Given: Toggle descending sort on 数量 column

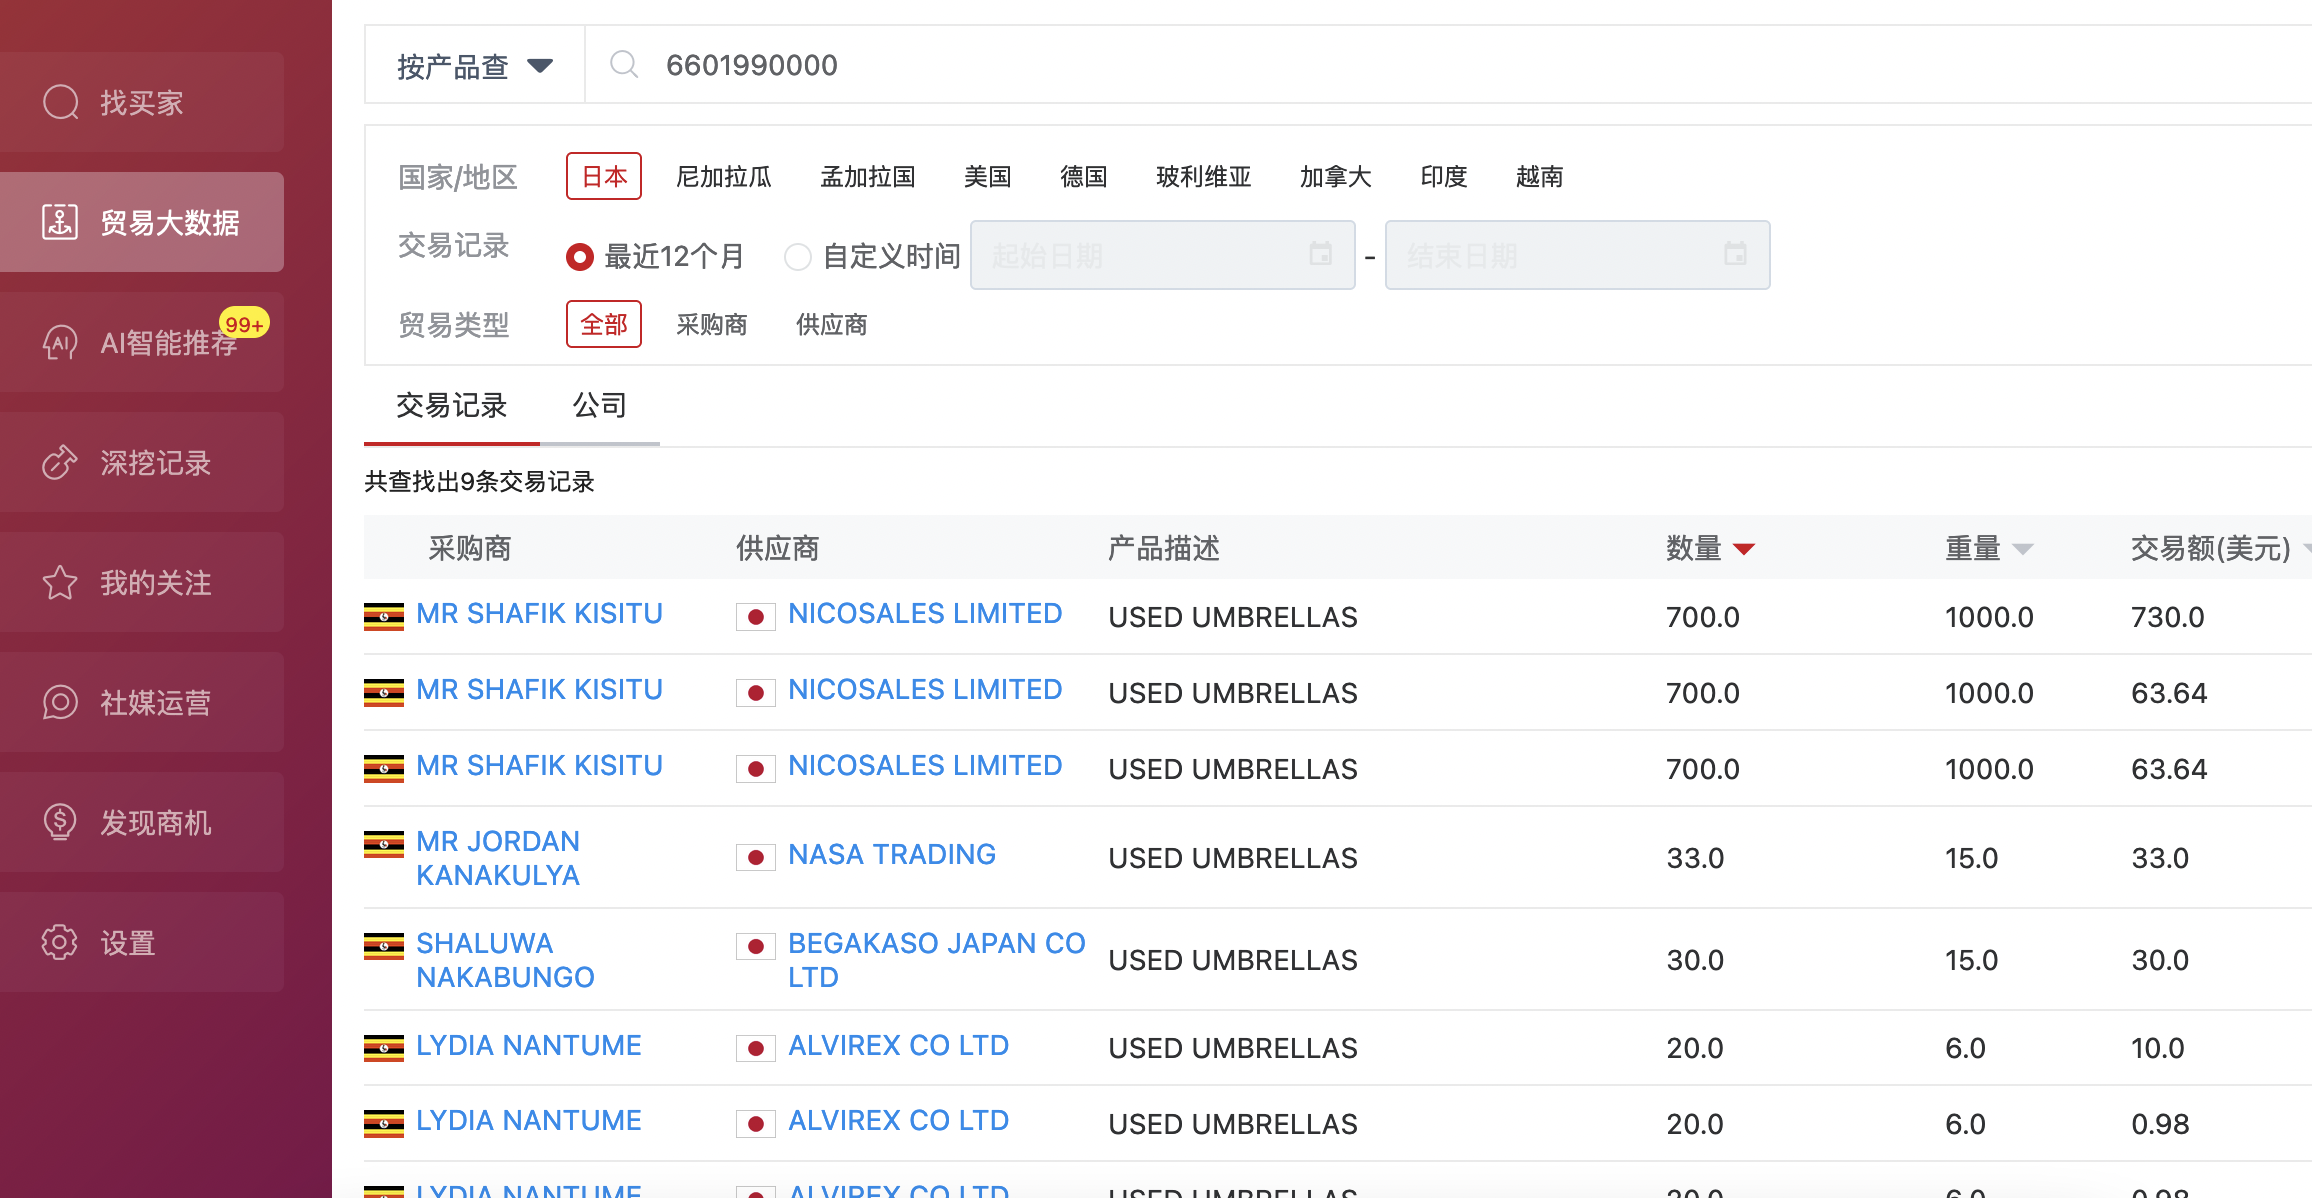Looking at the screenshot, I should pos(1744,548).
